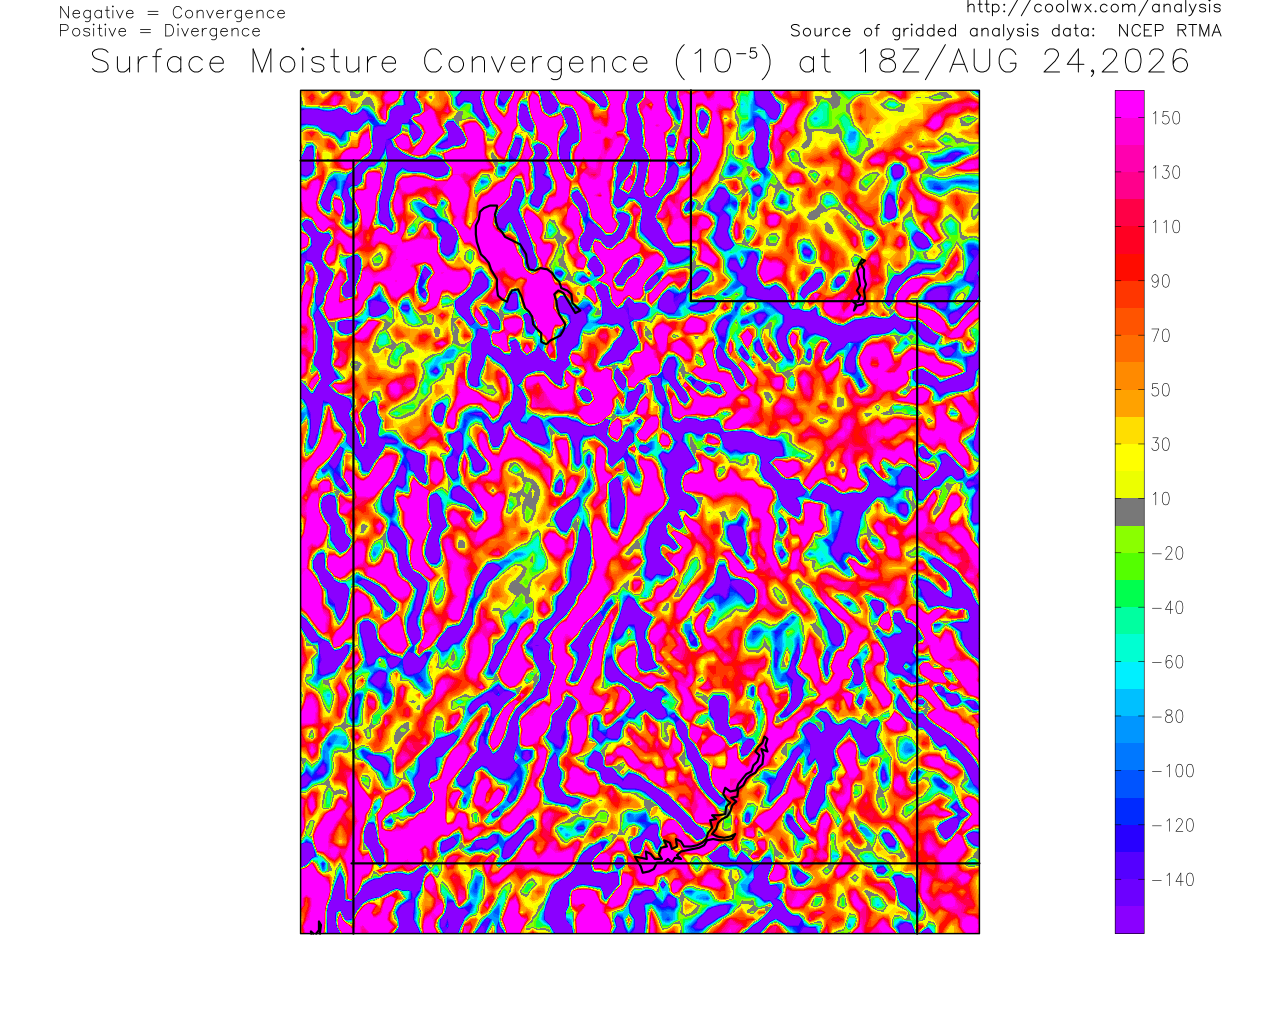This screenshot has width=1280, height=1024.
Task: Click the magenta top end of the color scale
Action: pyautogui.click(x=1130, y=104)
